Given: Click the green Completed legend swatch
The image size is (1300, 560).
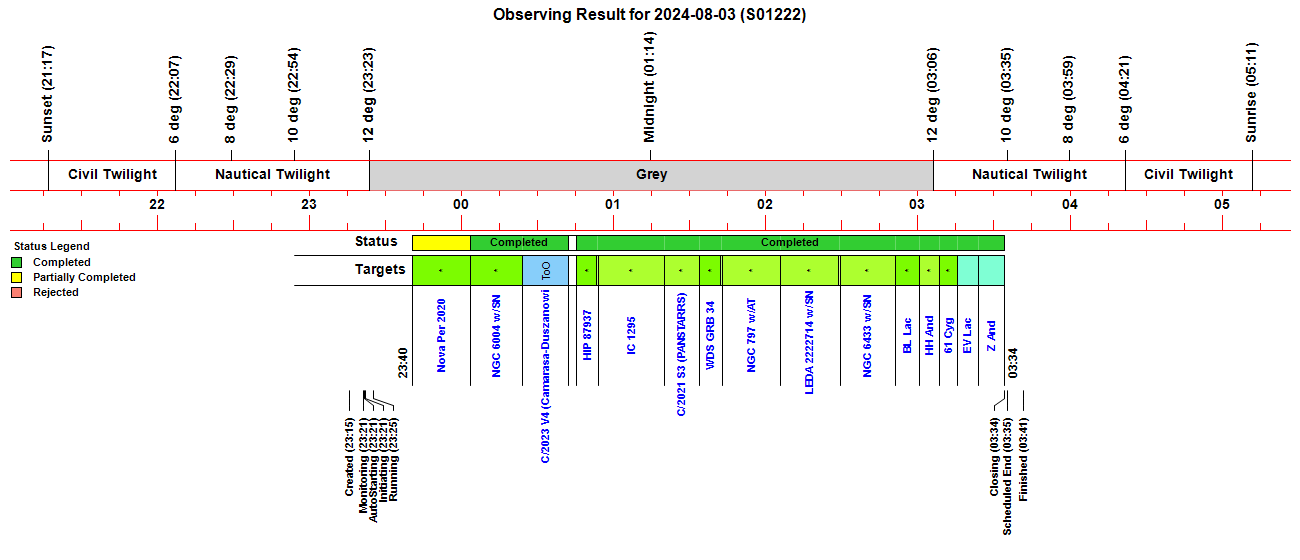Looking at the screenshot, I should pos(16,262).
